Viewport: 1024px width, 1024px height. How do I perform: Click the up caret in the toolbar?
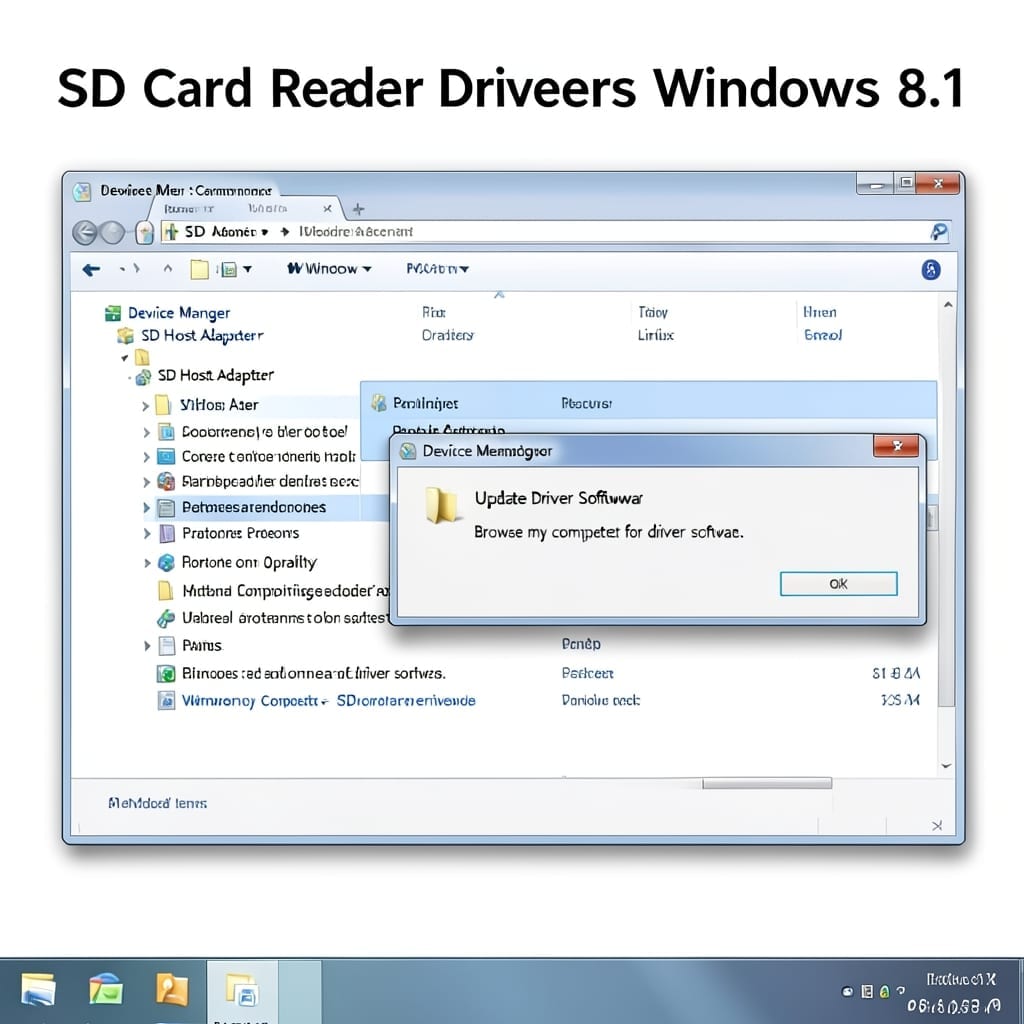point(168,268)
